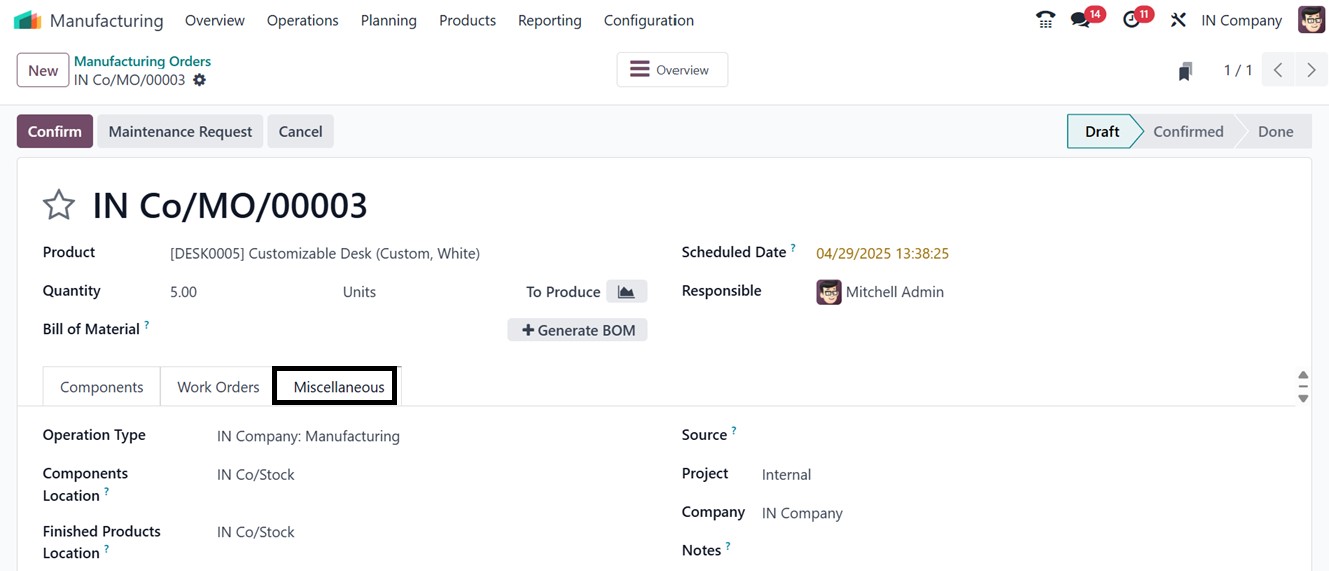Open the IN Company switcher
Viewport: 1329px width, 571px height.
pyautogui.click(x=1241, y=20)
